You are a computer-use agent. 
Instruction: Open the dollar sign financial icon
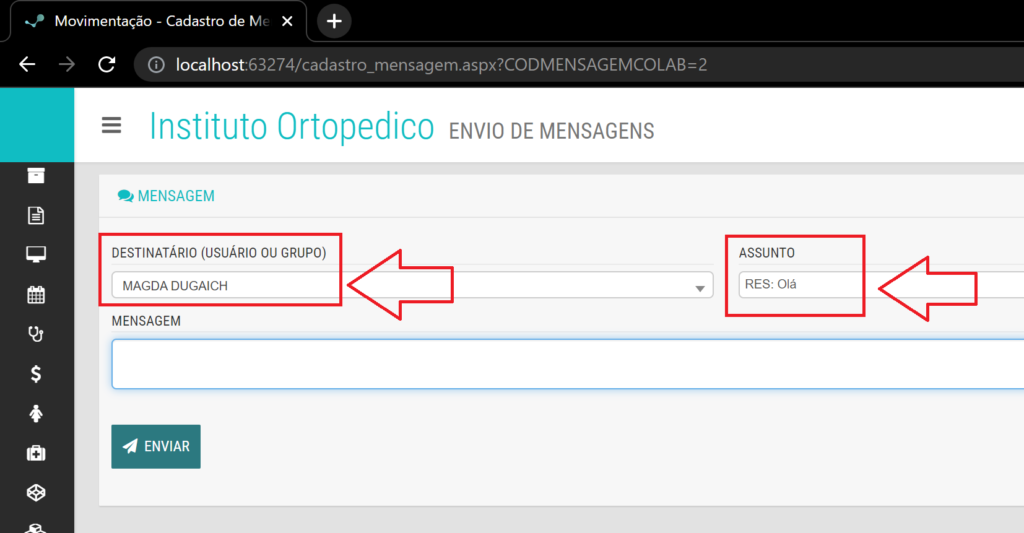pos(36,374)
